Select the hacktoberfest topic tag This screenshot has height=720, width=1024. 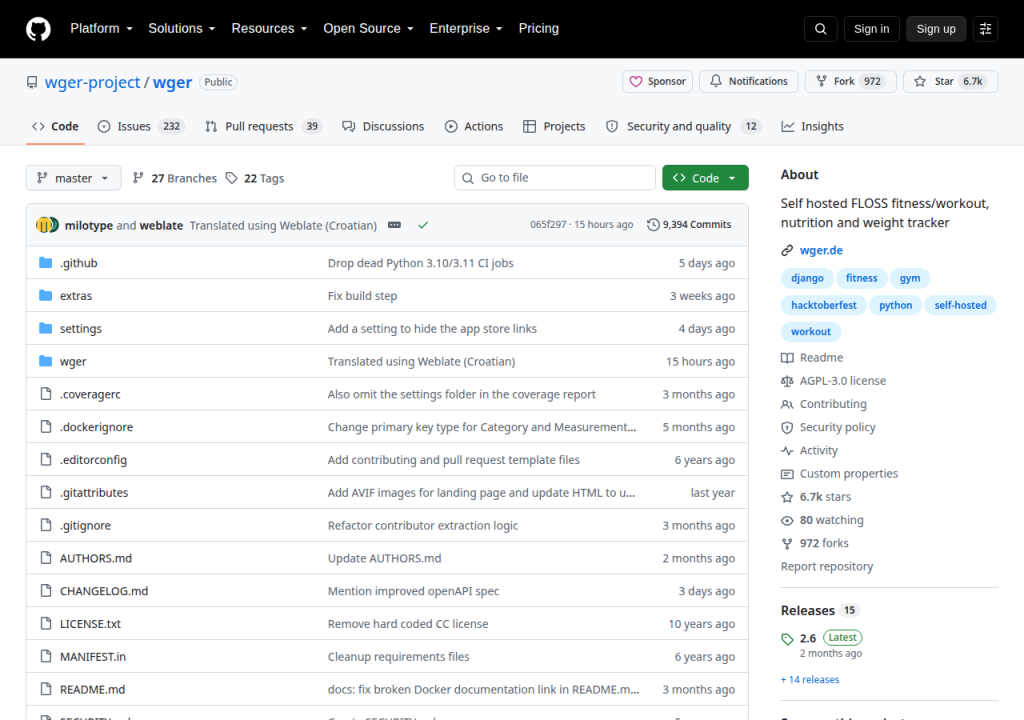824,305
